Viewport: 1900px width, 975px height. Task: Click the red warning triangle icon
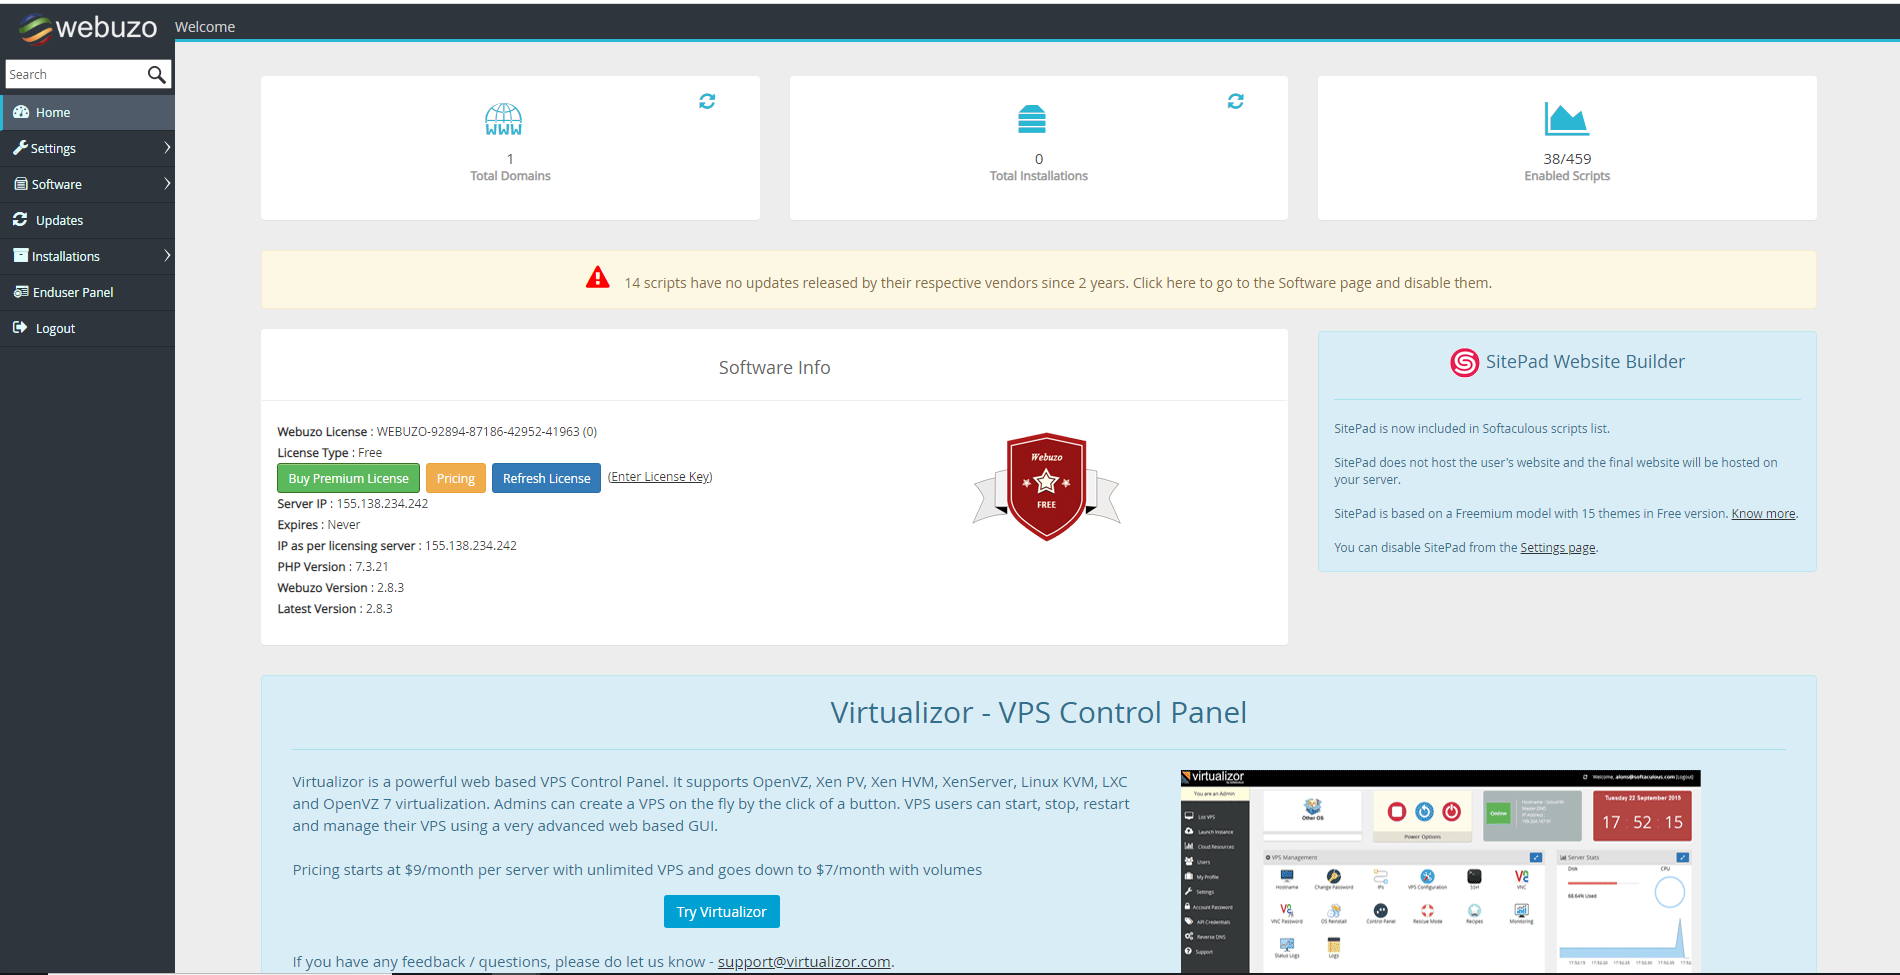point(598,278)
